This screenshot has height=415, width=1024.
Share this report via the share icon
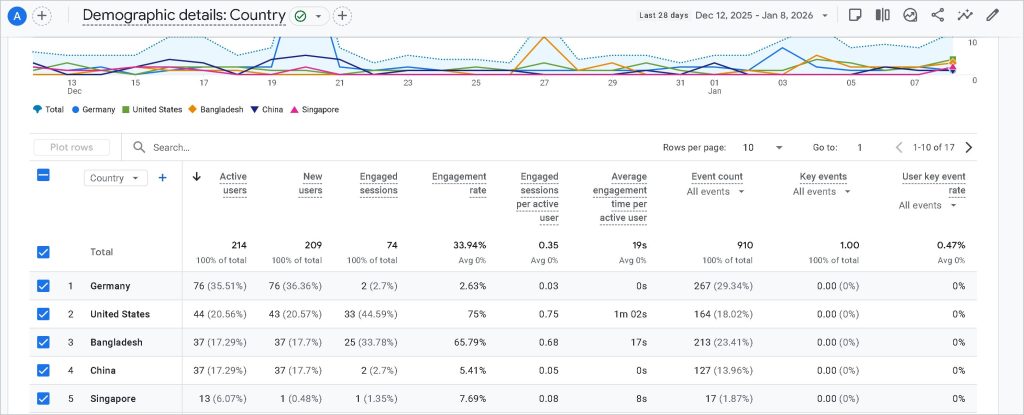click(938, 15)
